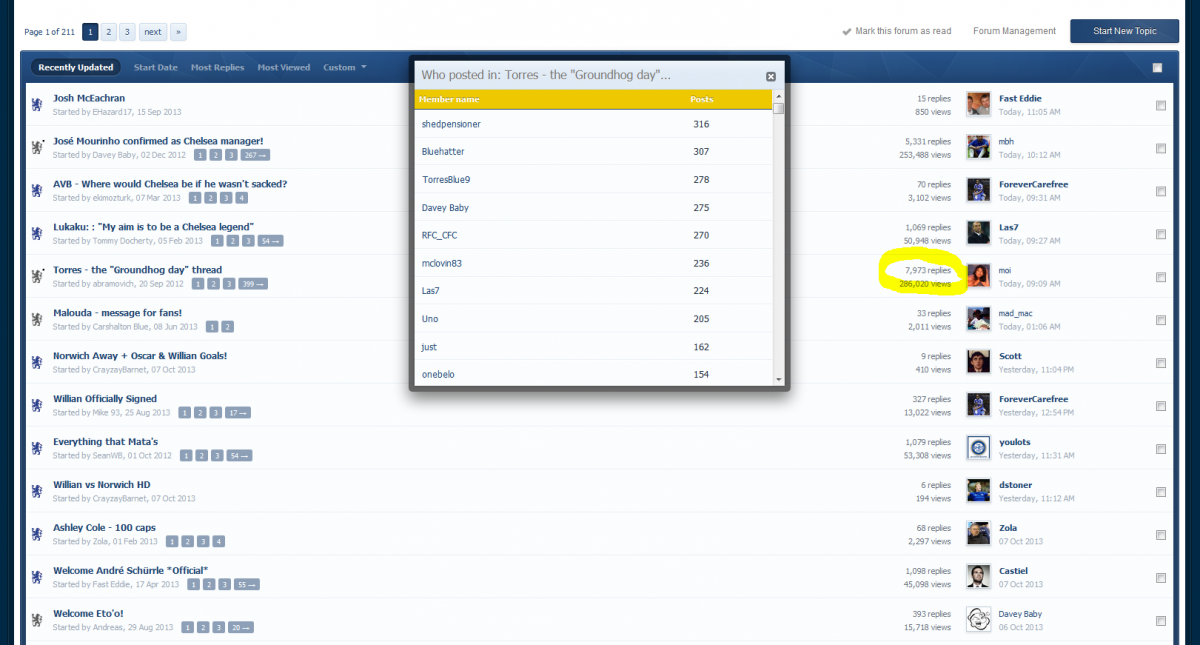Sort topics by Most Viewed
Image resolution: width=1200 pixels, height=645 pixels.
tap(284, 68)
